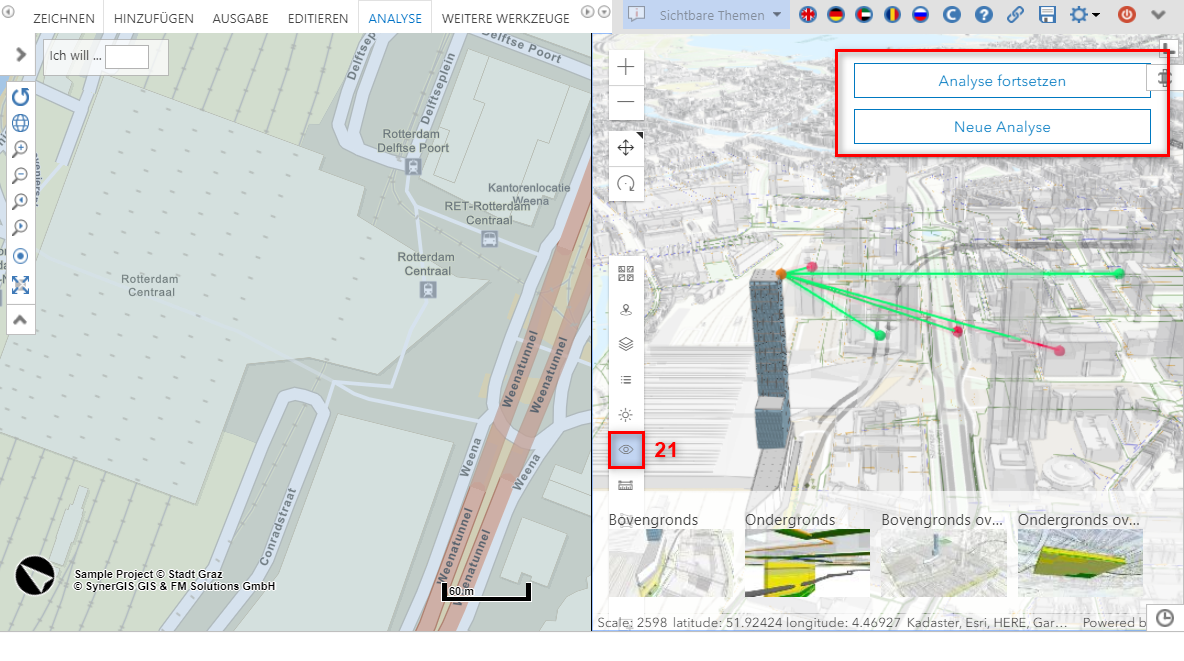Screen dimensions: 1184x661
Task: Click the red power logout icon
Action: pyautogui.click(x=1127, y=15)
